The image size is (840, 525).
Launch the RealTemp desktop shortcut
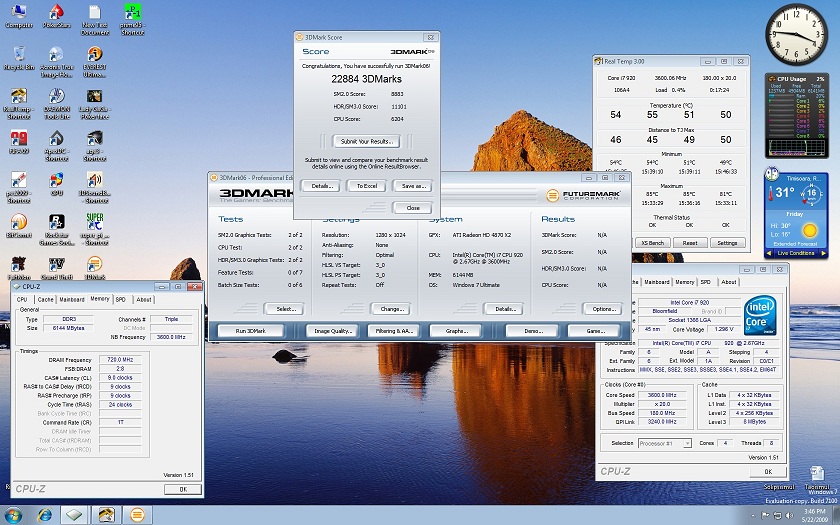19,104
